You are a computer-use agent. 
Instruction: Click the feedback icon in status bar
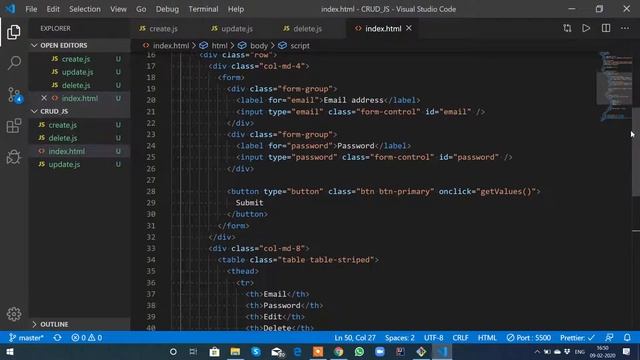[x=609, y=338]
